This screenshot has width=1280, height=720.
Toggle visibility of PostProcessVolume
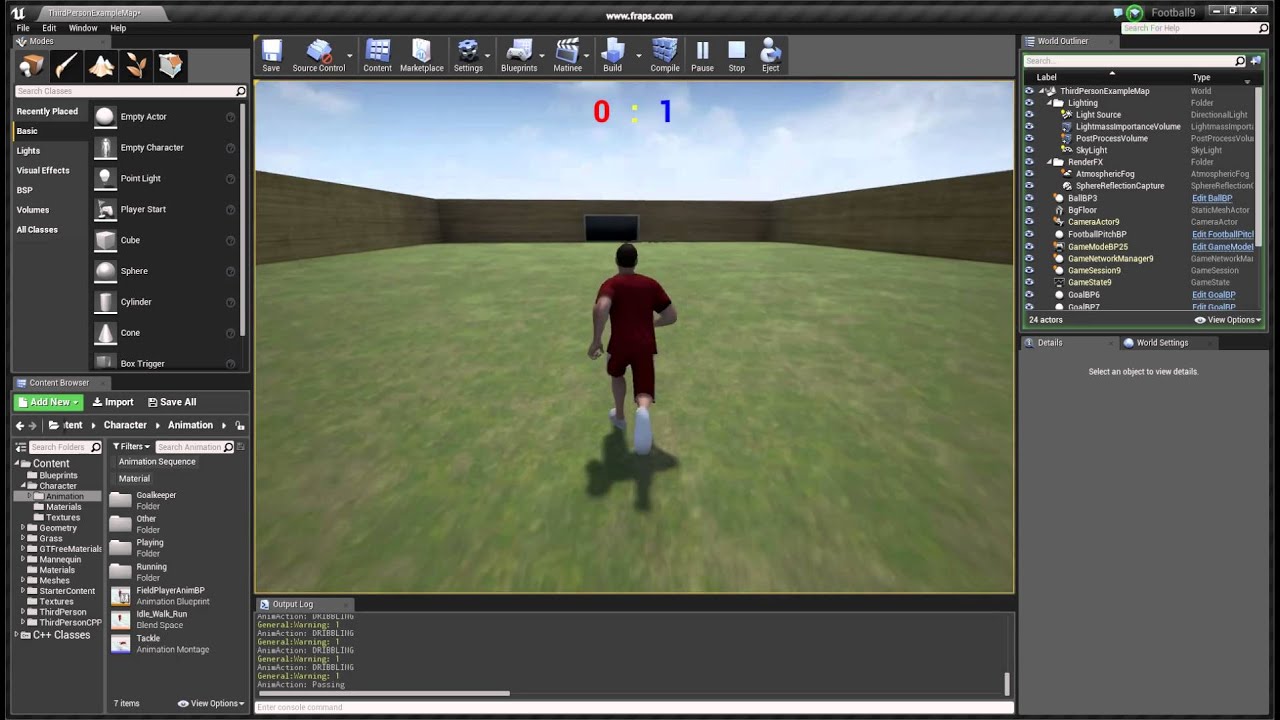1029,138
